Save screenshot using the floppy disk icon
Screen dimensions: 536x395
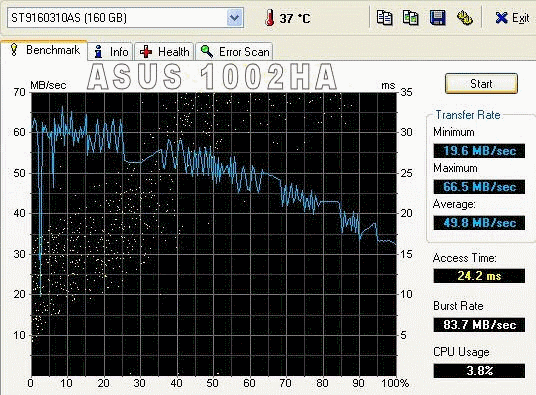(x=438, y=17)
